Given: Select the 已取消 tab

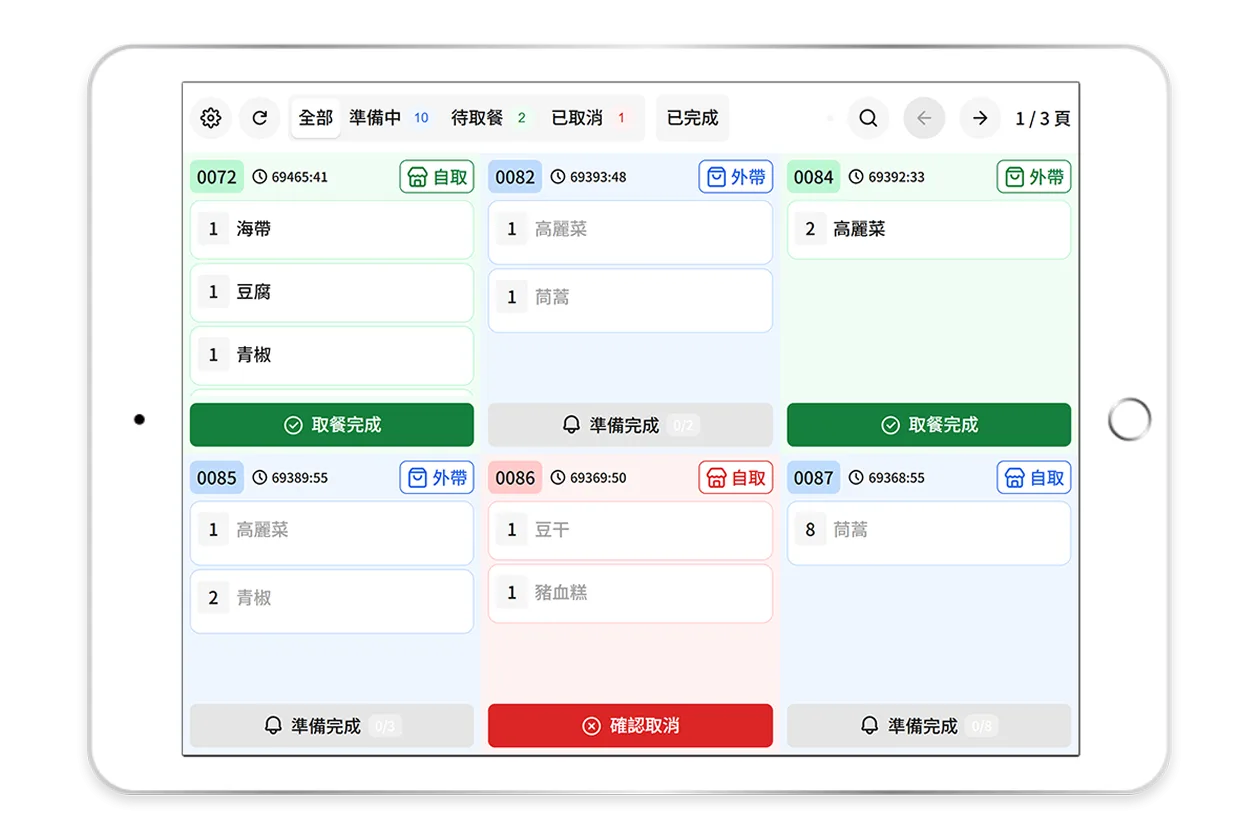Looking at the screenshot, I should (x=578, y=117).
